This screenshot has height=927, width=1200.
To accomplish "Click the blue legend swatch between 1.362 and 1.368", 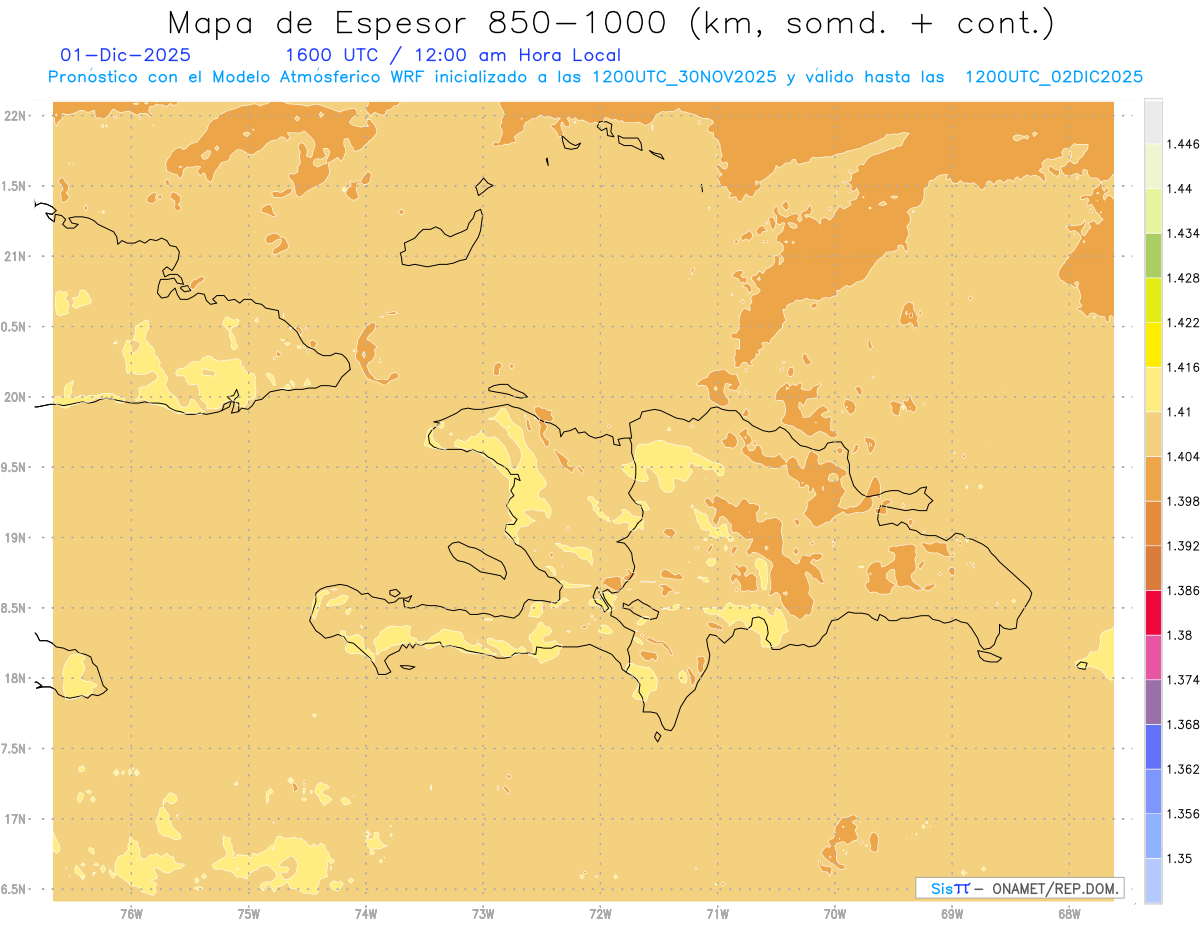I will [1153, 746].
